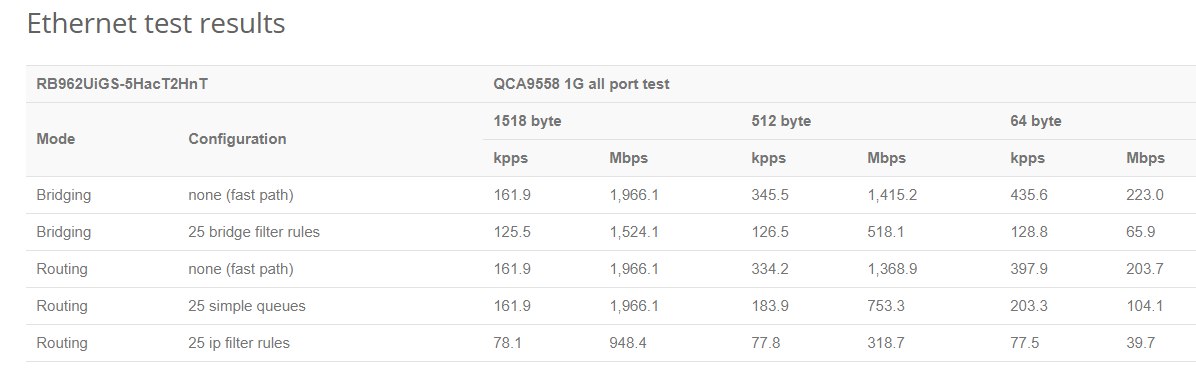The image size is (1196, 375).
Task: Select the 25 simple queues configuration cell
Action: click(x=246, y=306)
